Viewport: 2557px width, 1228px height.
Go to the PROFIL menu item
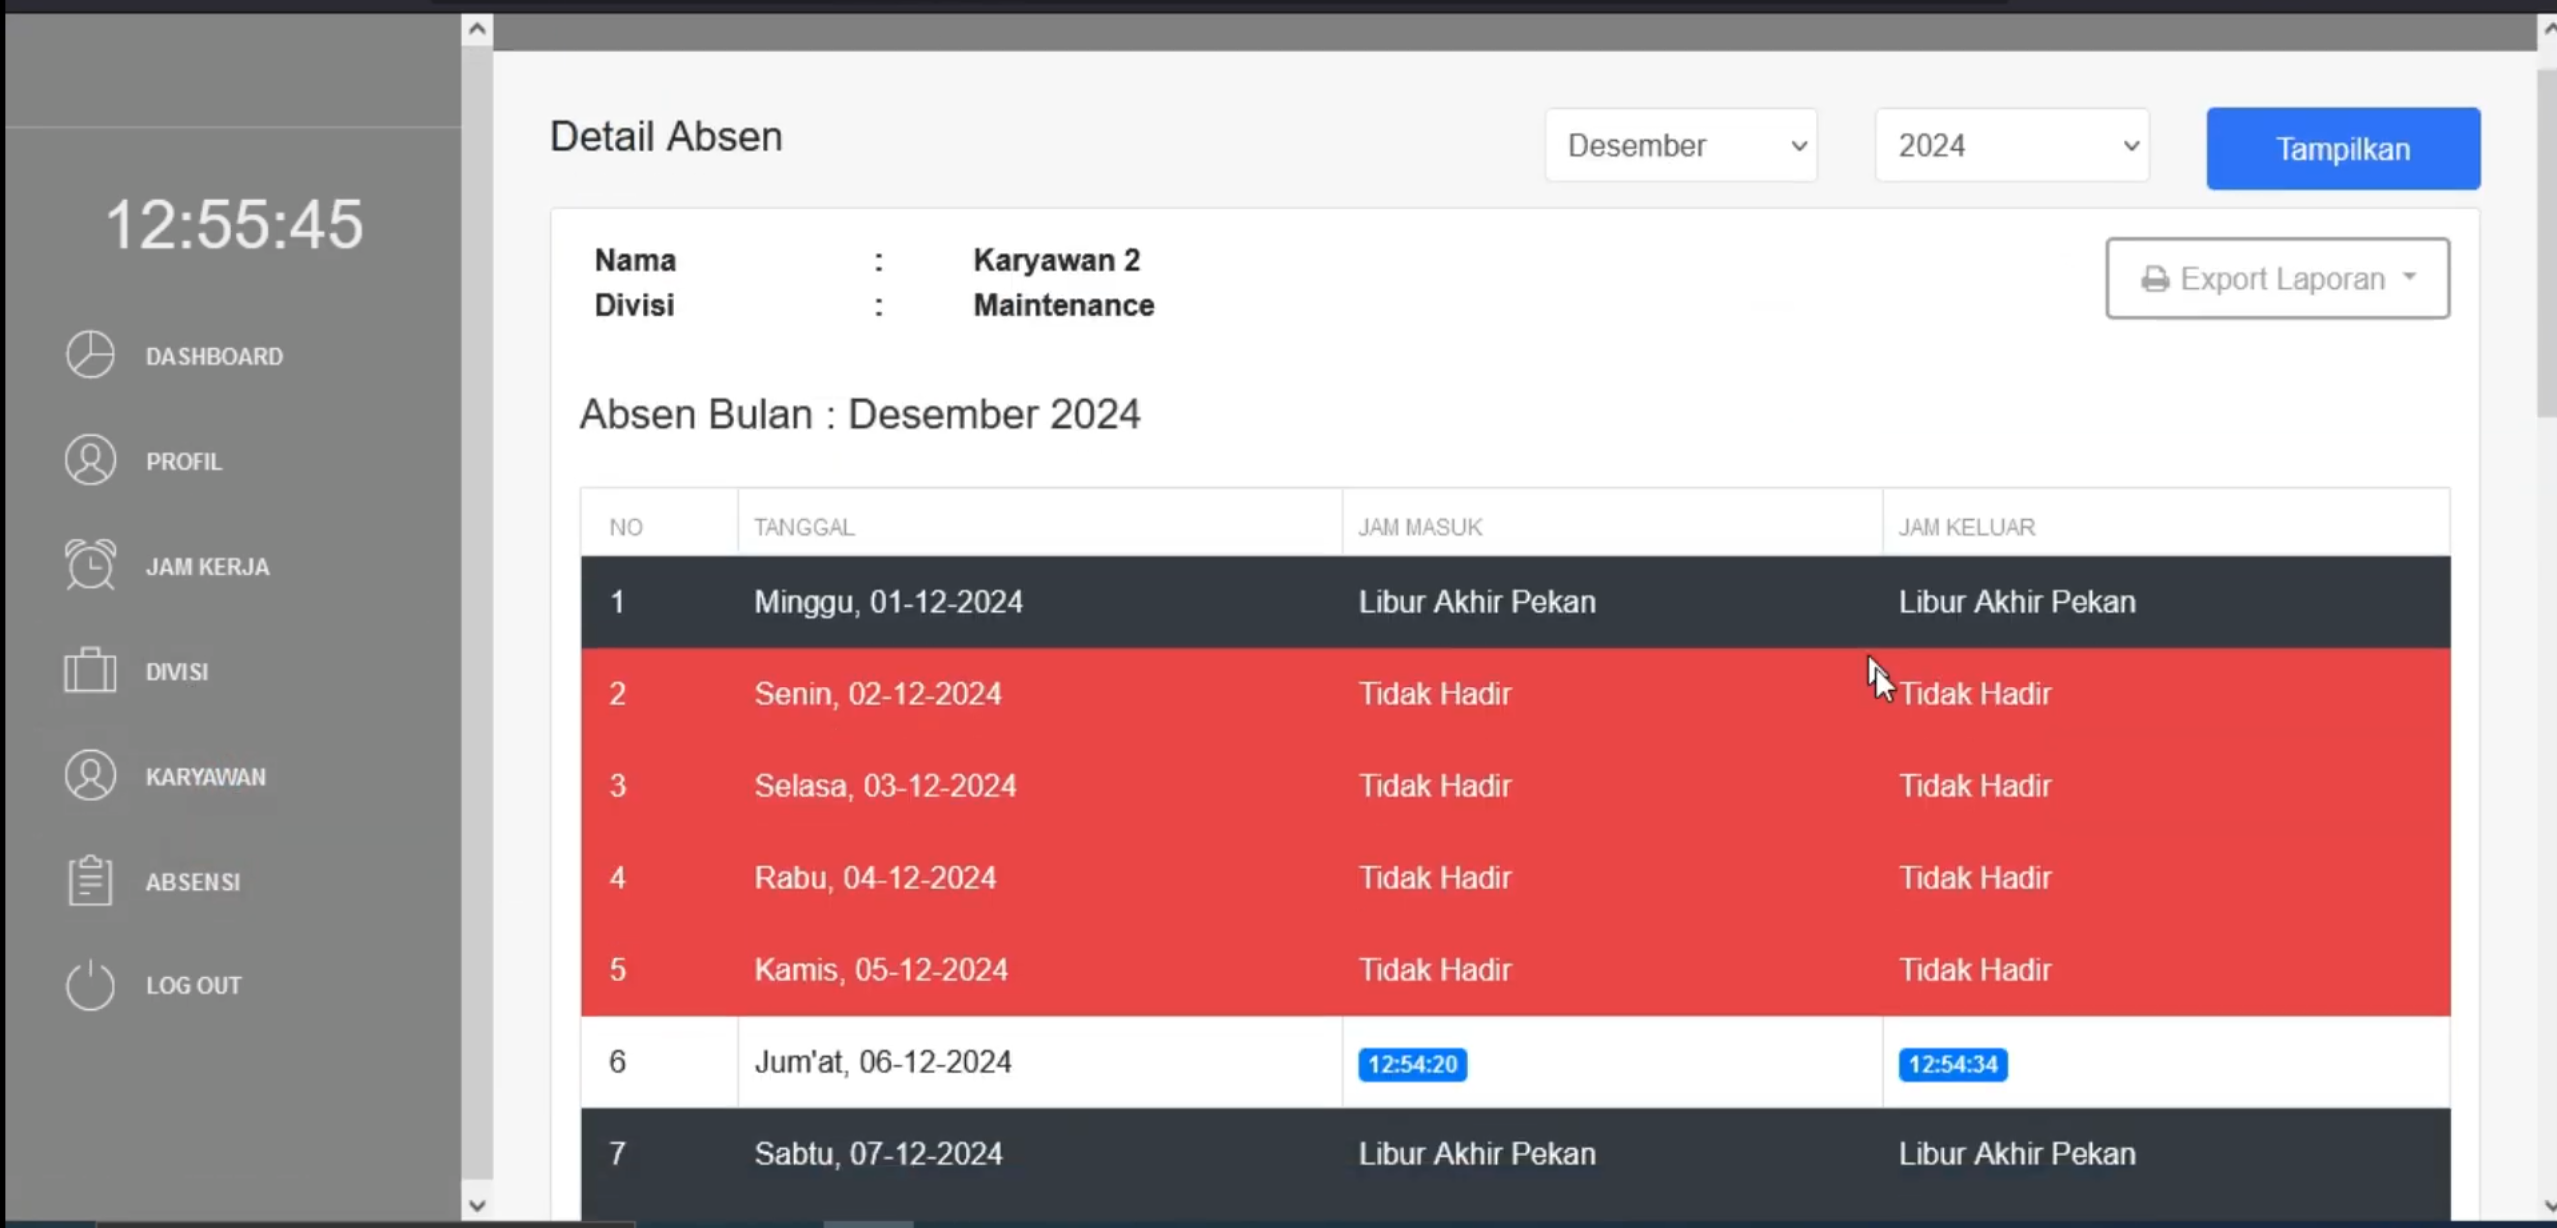[184, 461]
